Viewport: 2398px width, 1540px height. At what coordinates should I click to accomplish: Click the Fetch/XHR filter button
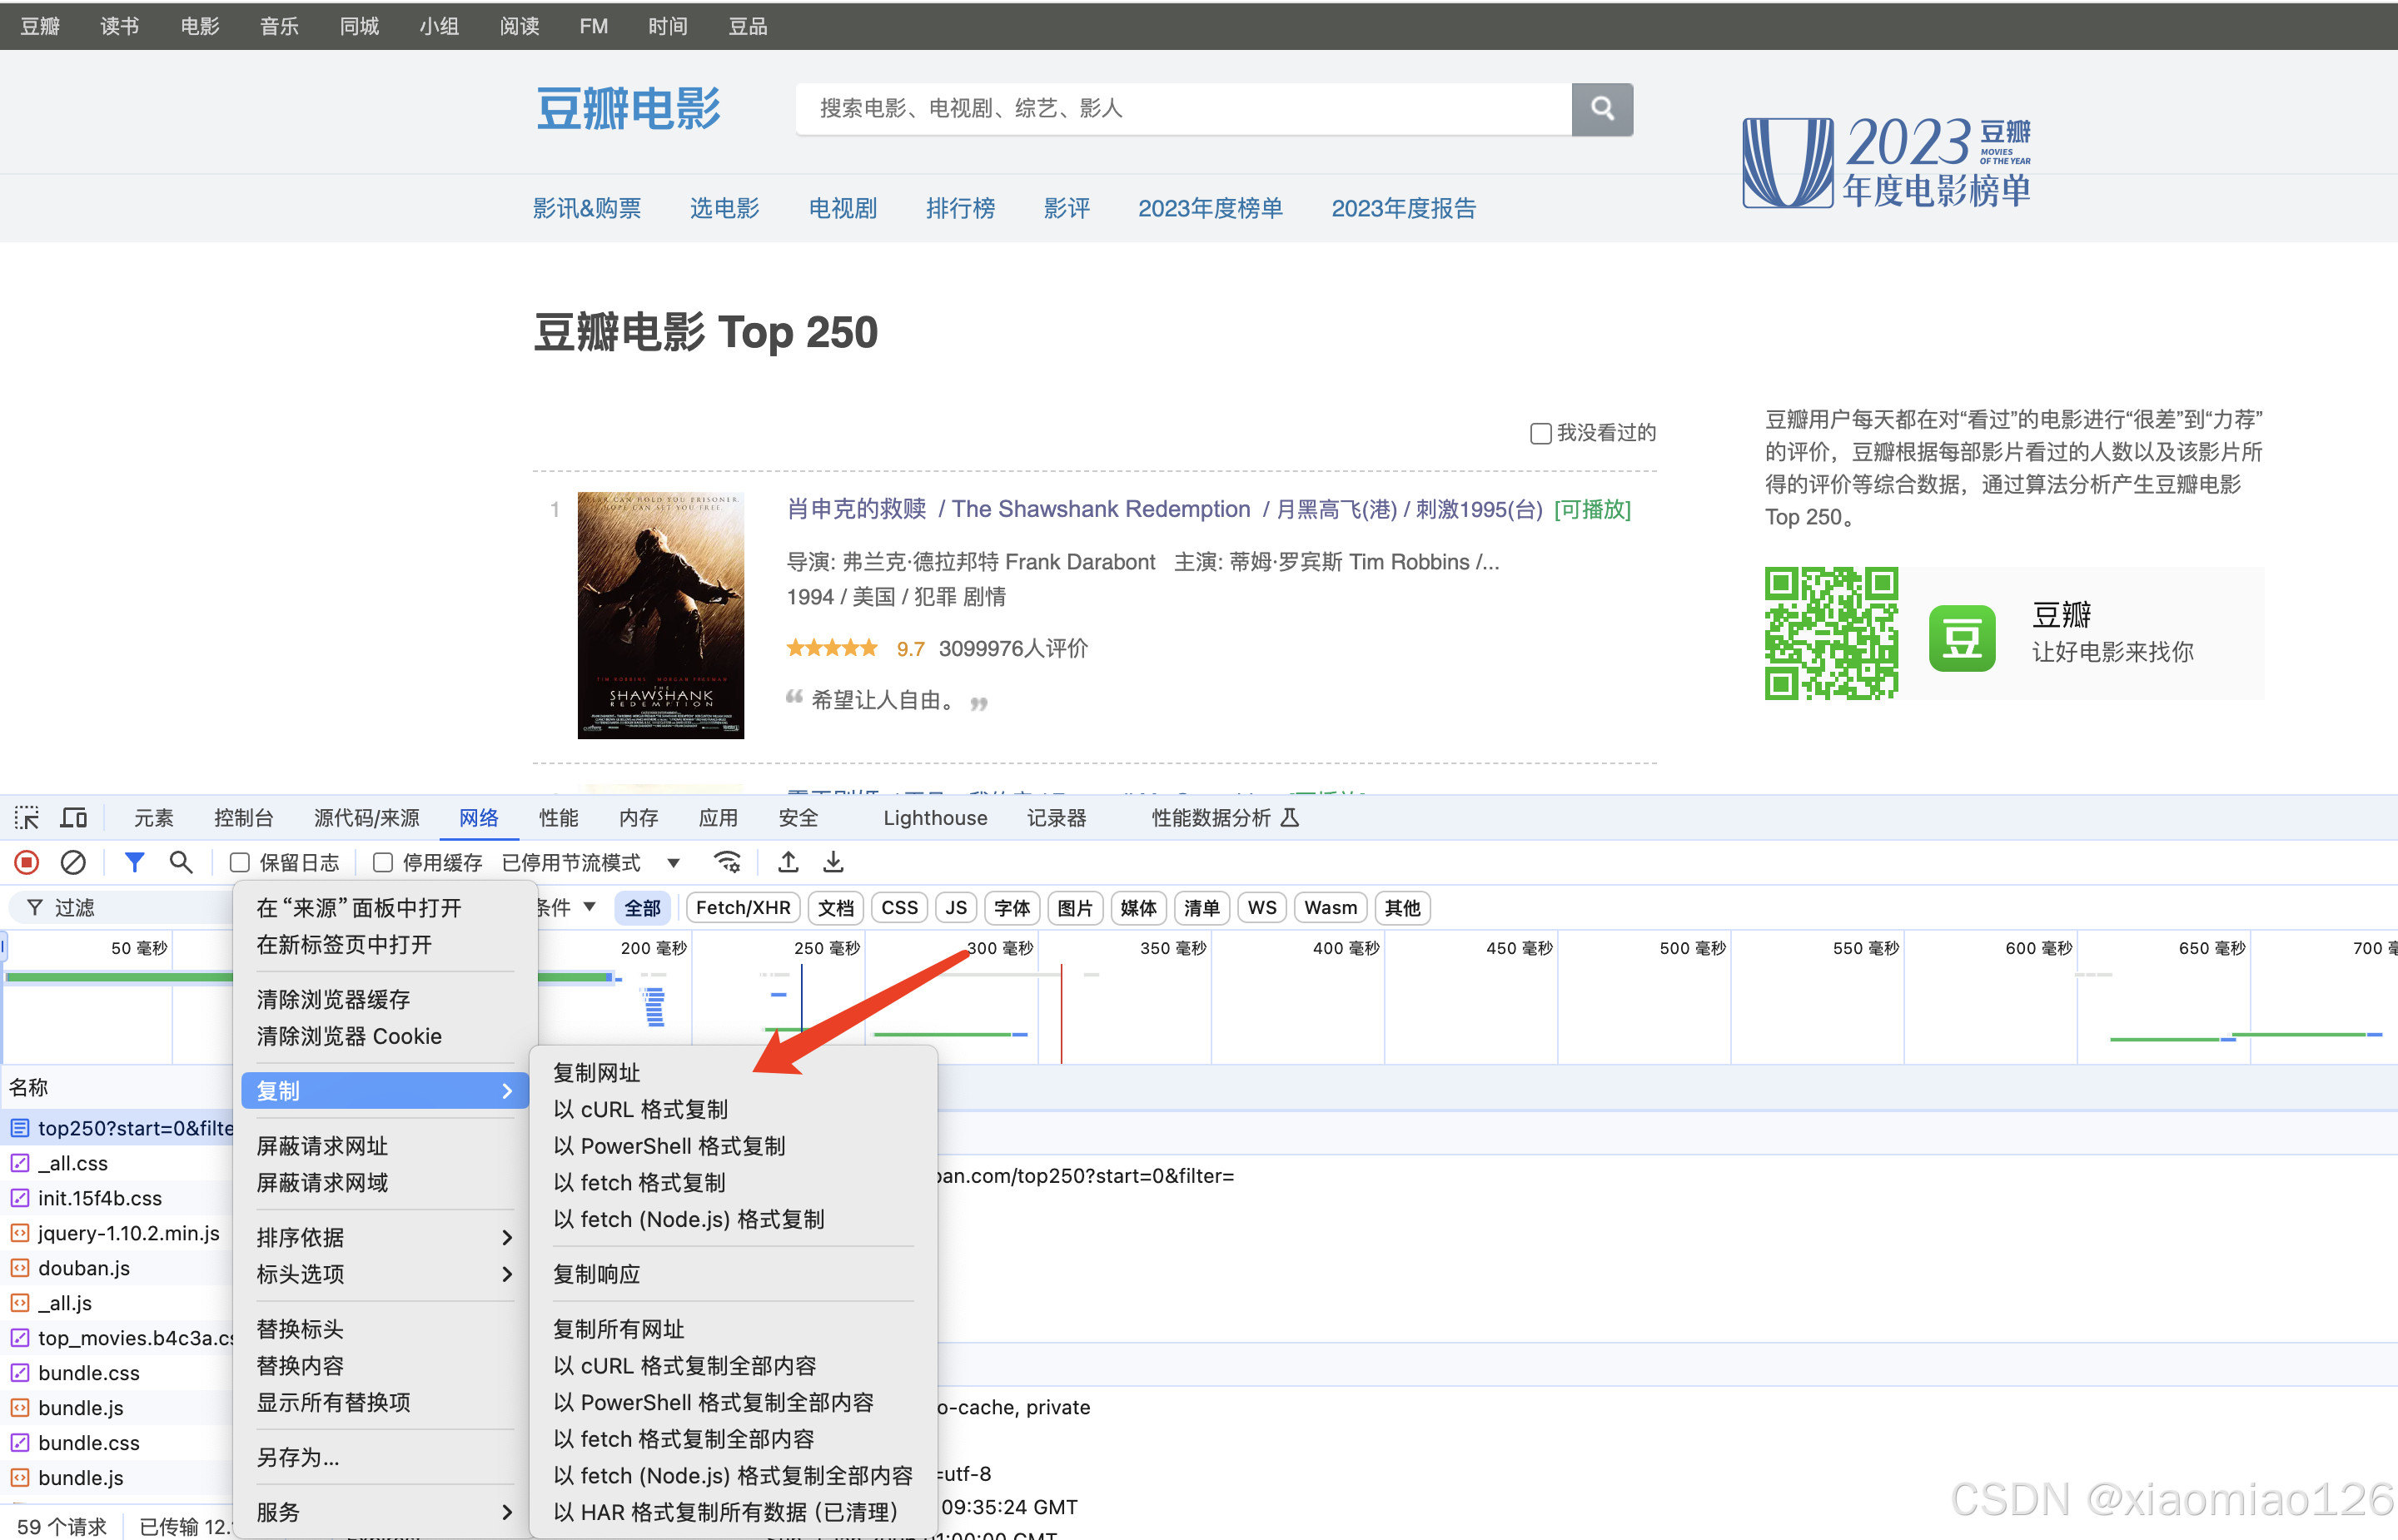click(x=742, y=908)
